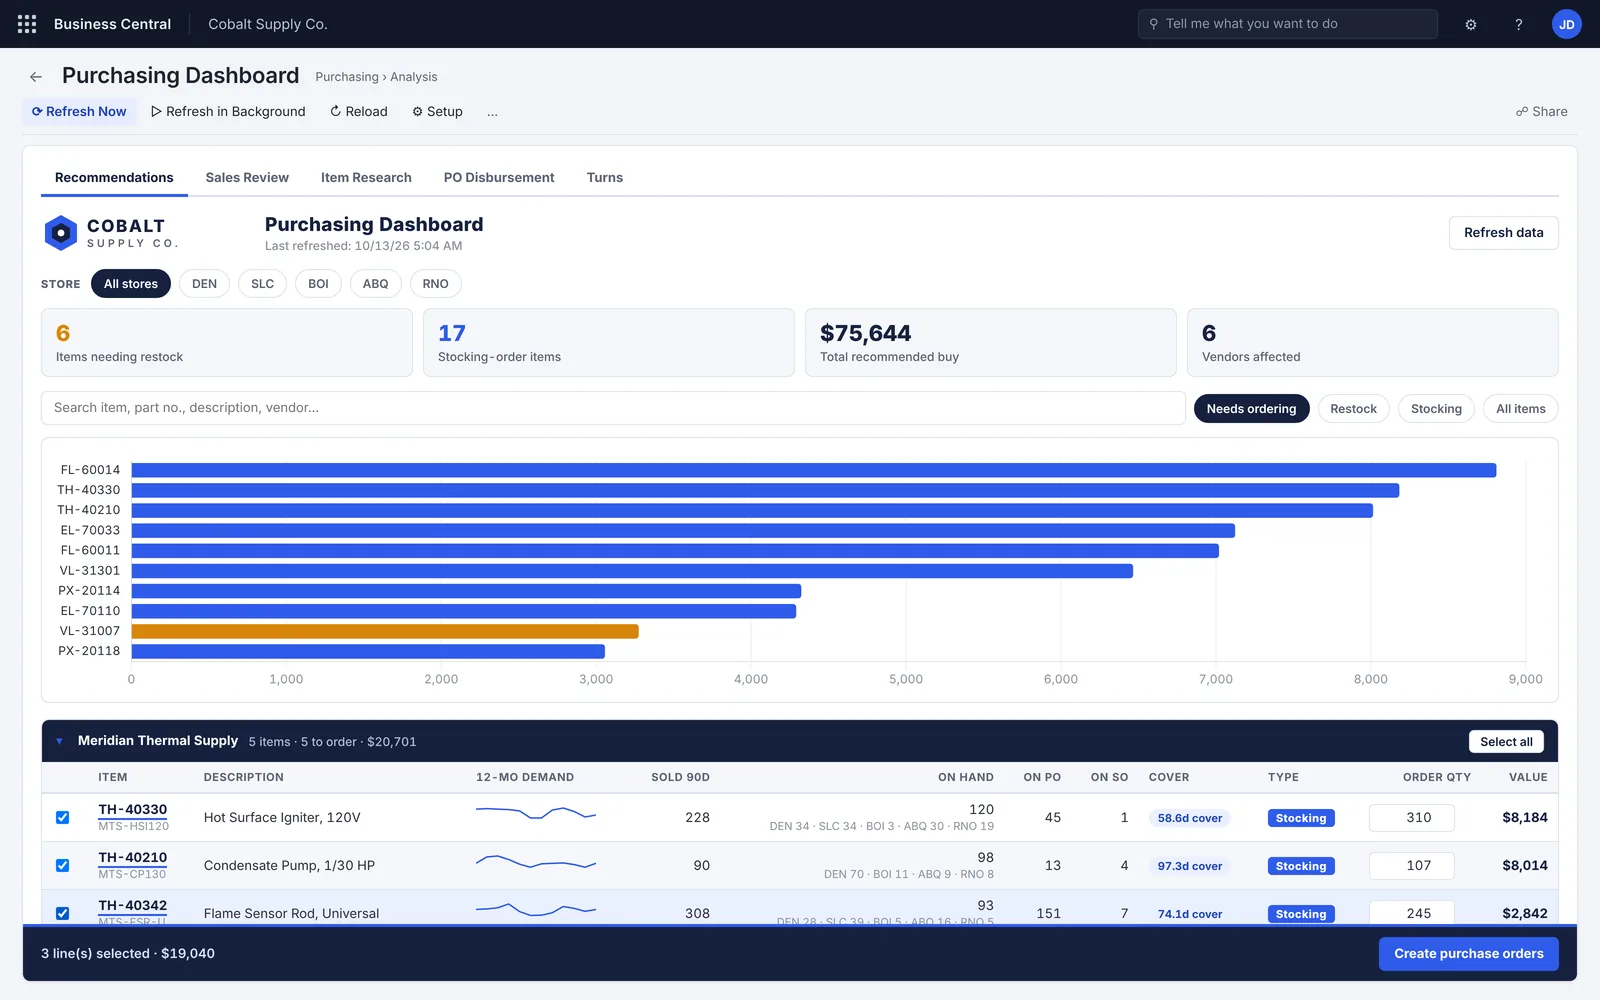Switch to the Recommendations tab

point(114,178)
